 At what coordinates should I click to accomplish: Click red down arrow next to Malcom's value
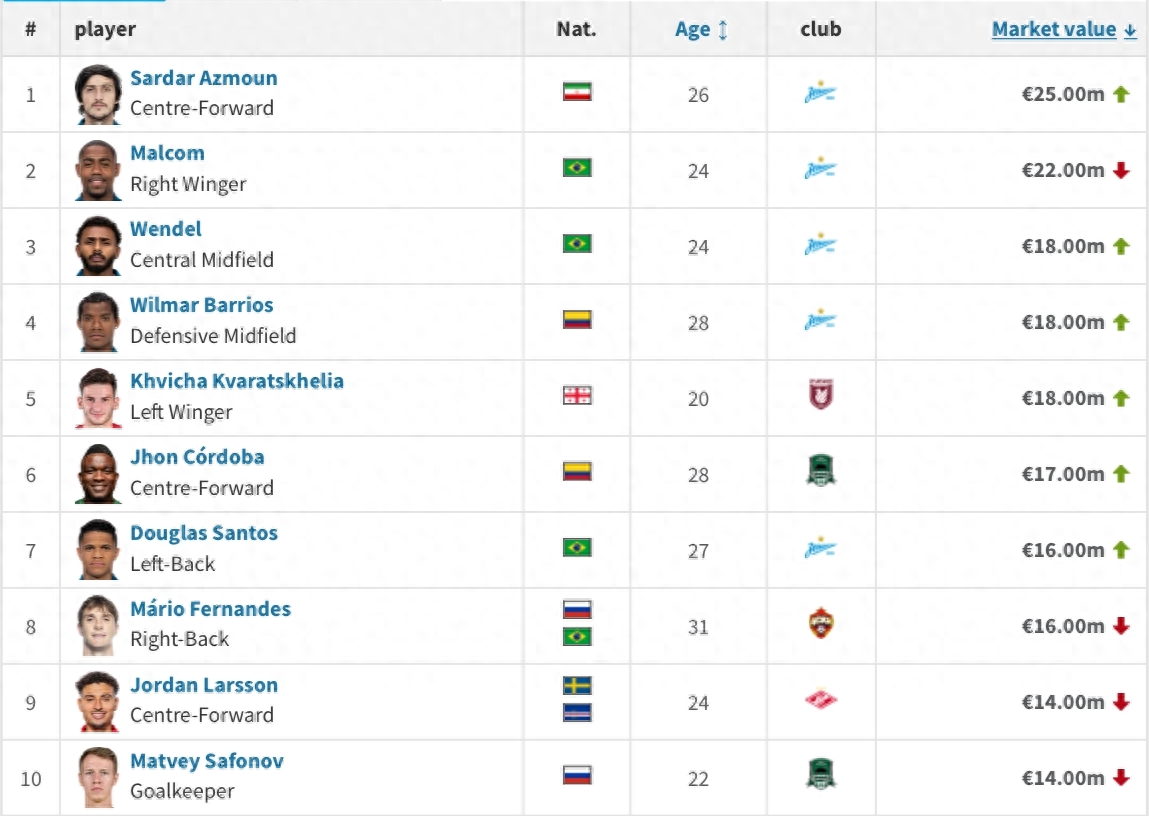[1121, 170]
